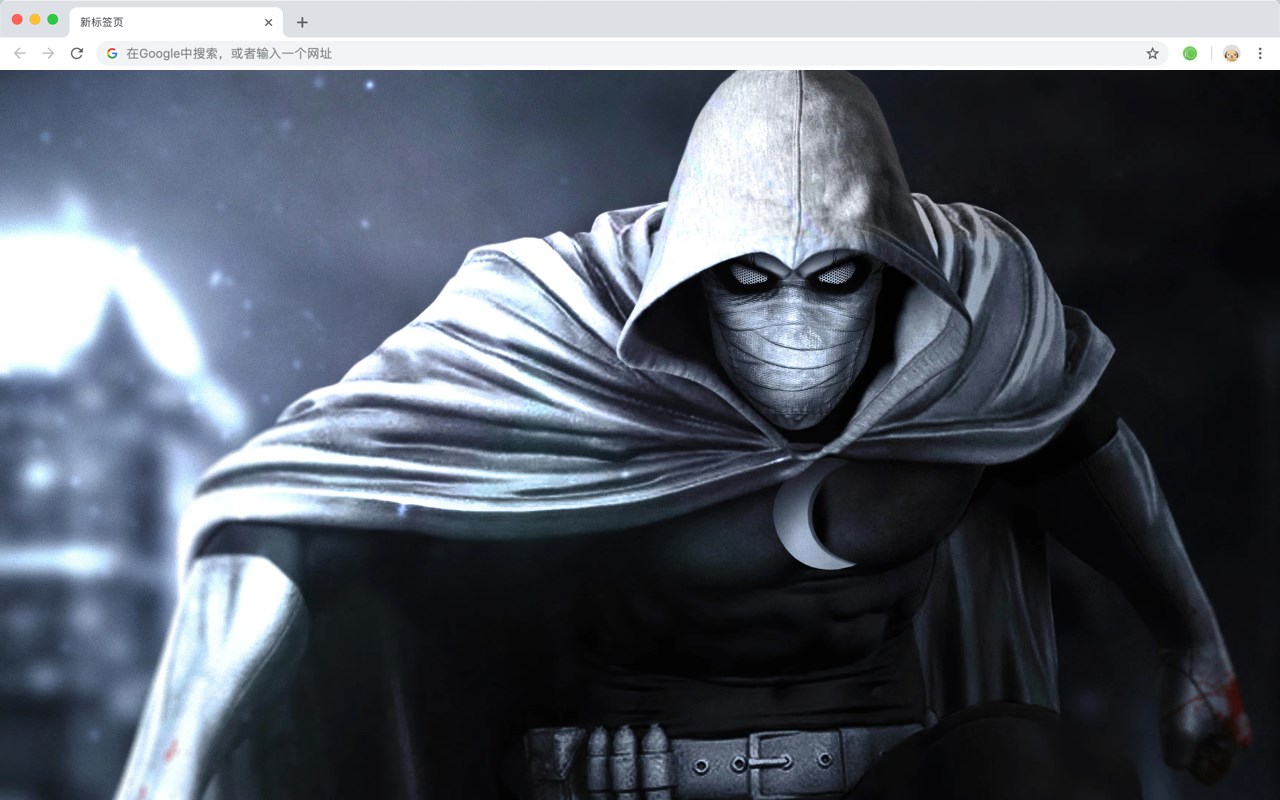
Task: Close the 新标签页 tab
Action: [x=268, y=22]
